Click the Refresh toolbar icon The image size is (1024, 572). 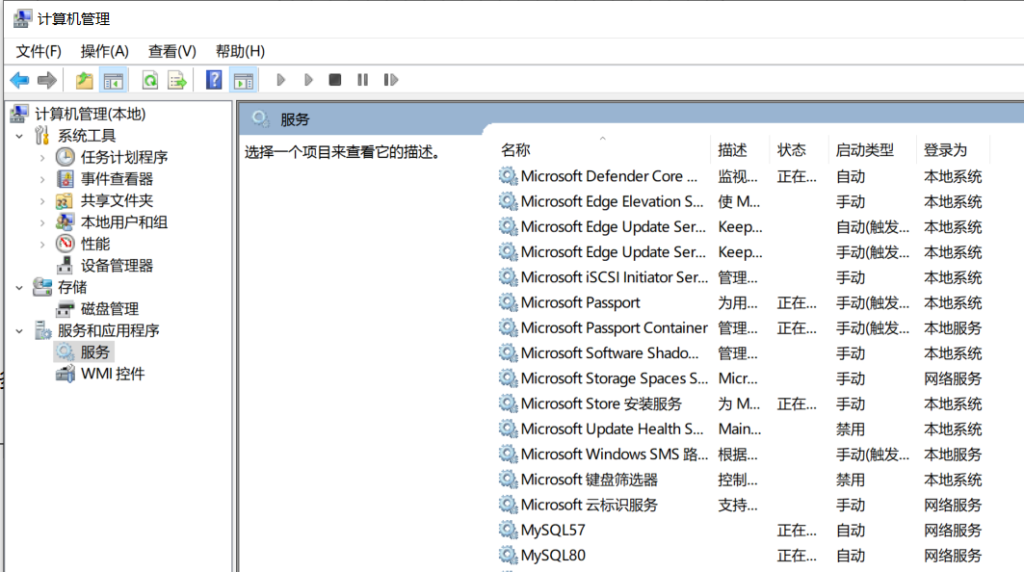pos(150,80)
